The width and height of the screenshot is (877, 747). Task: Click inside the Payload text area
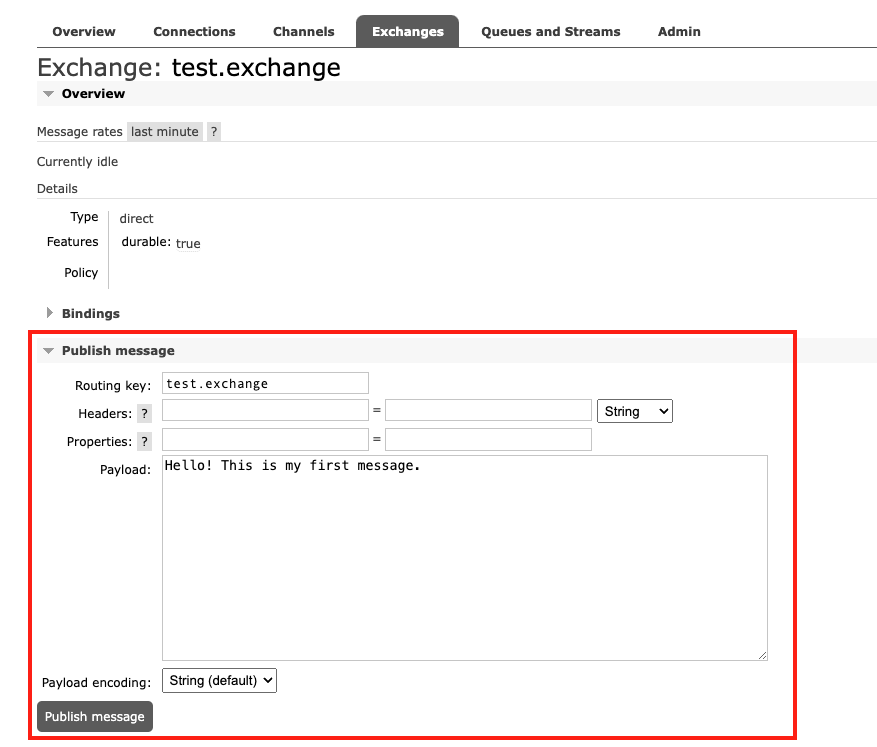click(464, 558)
